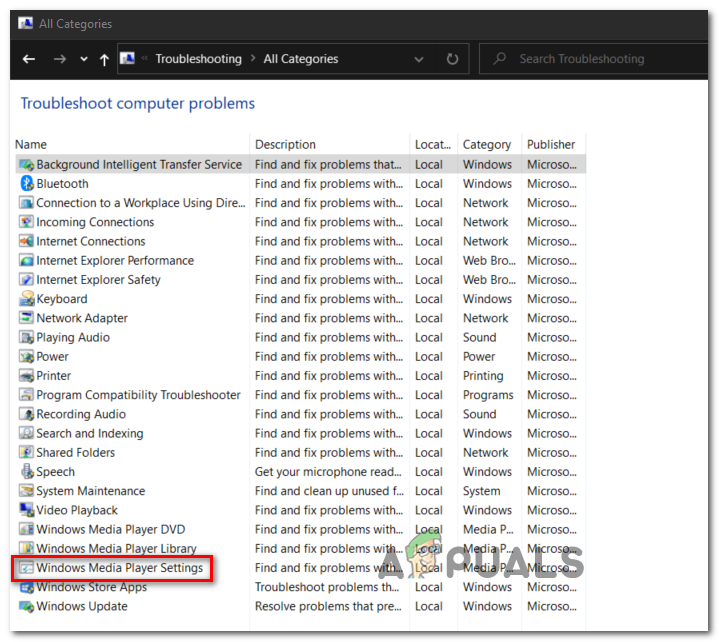Click the Speech row description 'Get your microphone read...'
719x642 pixels.
[x=328, y=471]
